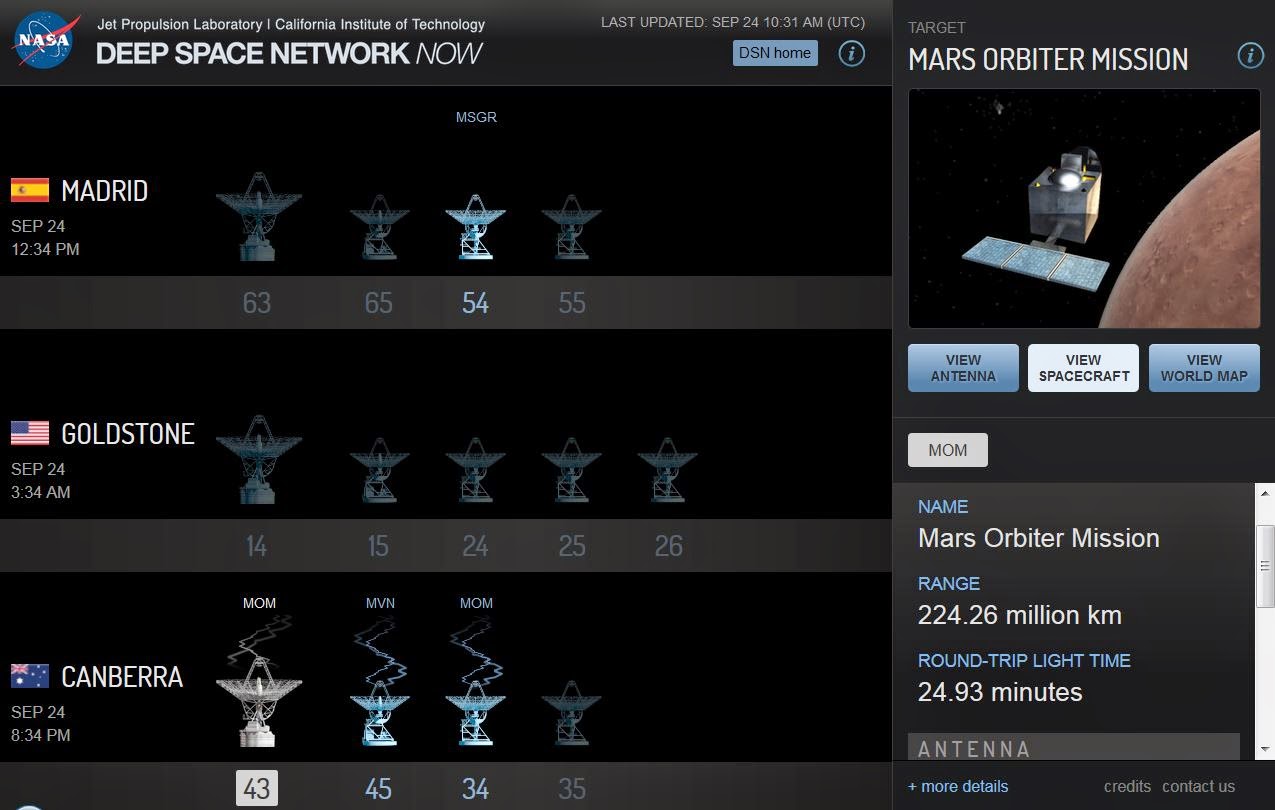Select Madrid antenna dish 54 tracking MSGR
Viewport: 1275px width, 810px height.
475,227
